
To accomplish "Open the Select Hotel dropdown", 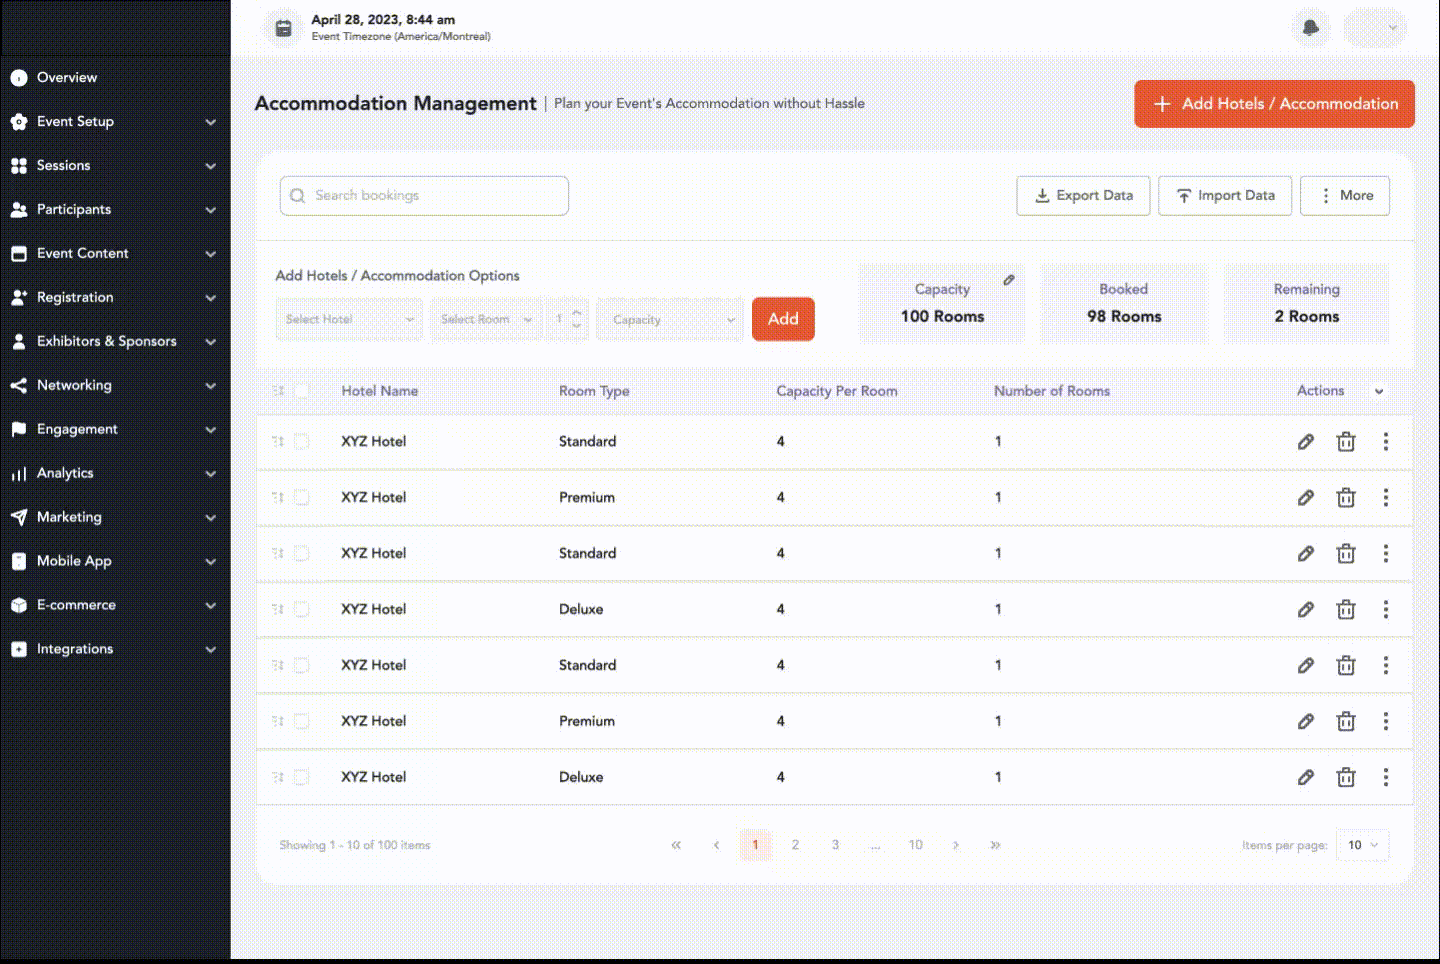I will pyautogui.click(x=349, y=320).
